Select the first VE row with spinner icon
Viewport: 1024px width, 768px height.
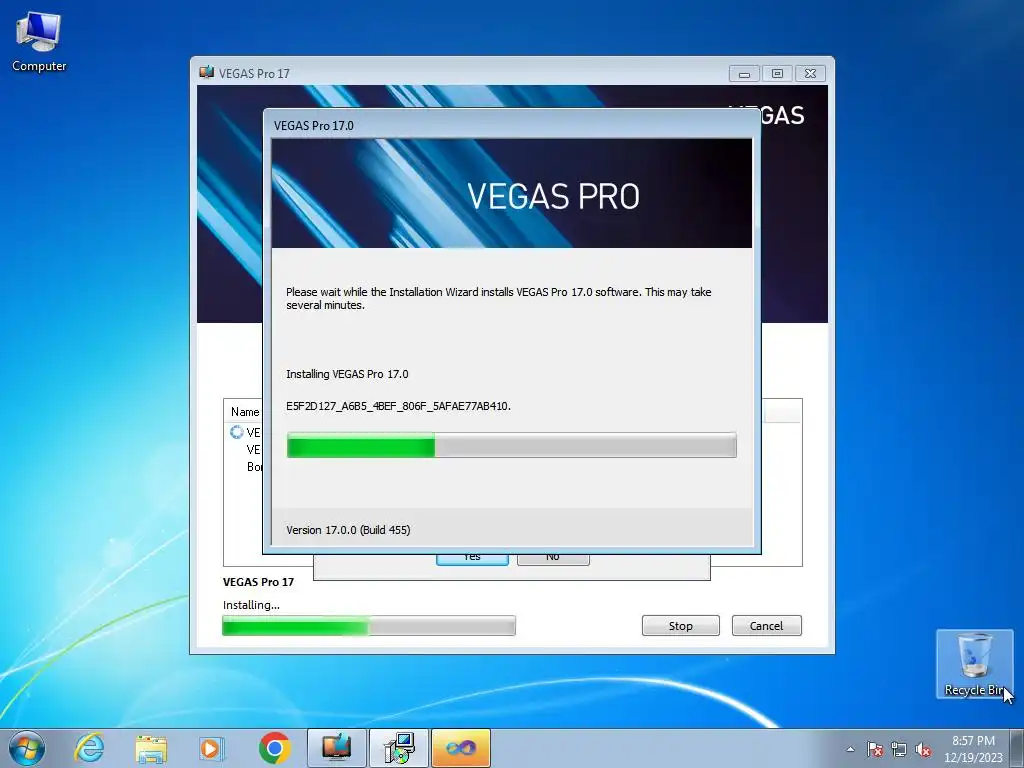point(246,432)
